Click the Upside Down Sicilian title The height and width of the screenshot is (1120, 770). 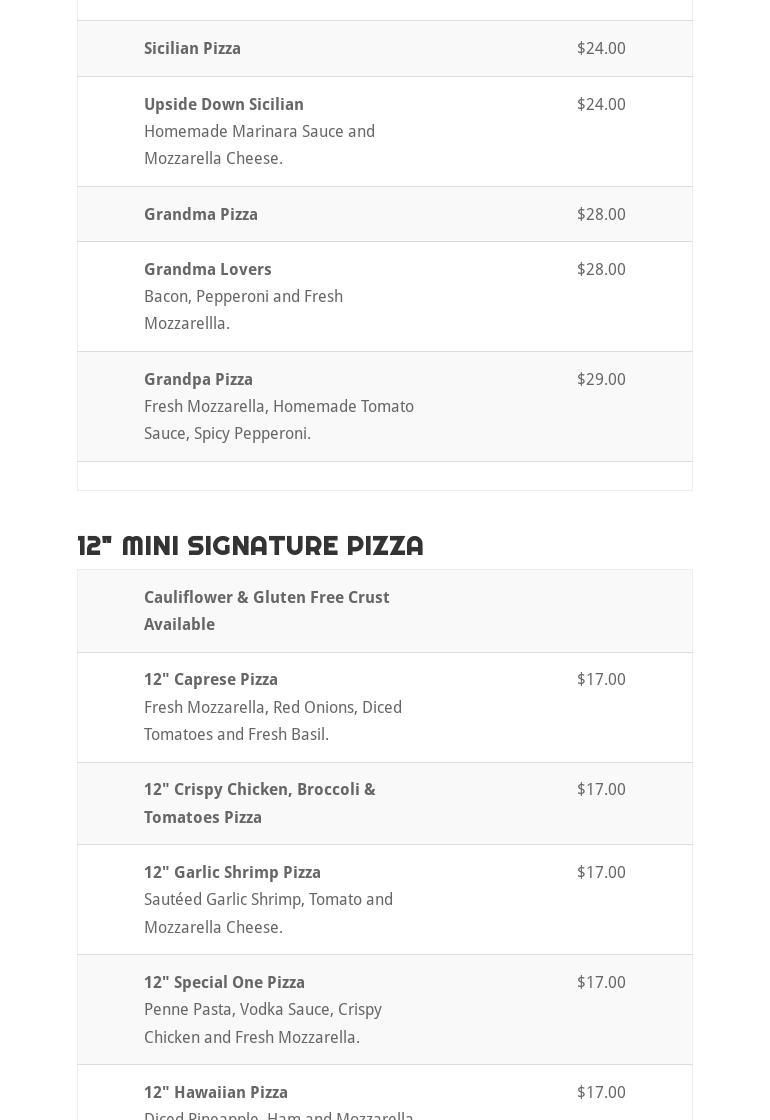(224, 104)
